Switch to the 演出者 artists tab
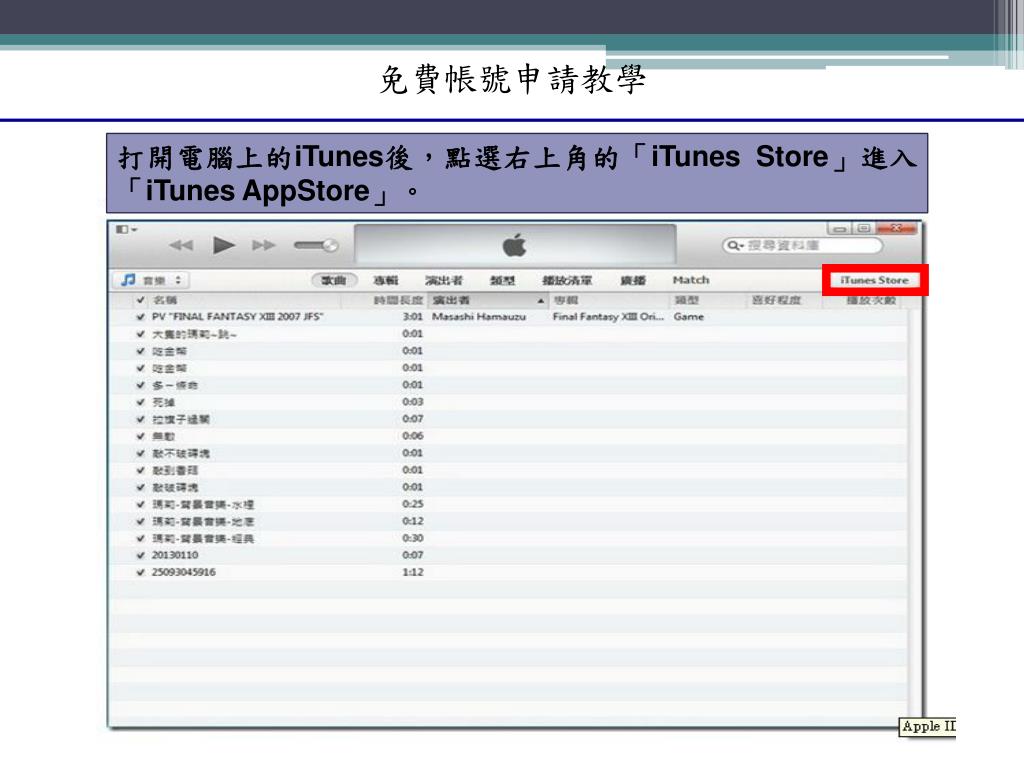1024x768 pixels. (x=444, y=280)
